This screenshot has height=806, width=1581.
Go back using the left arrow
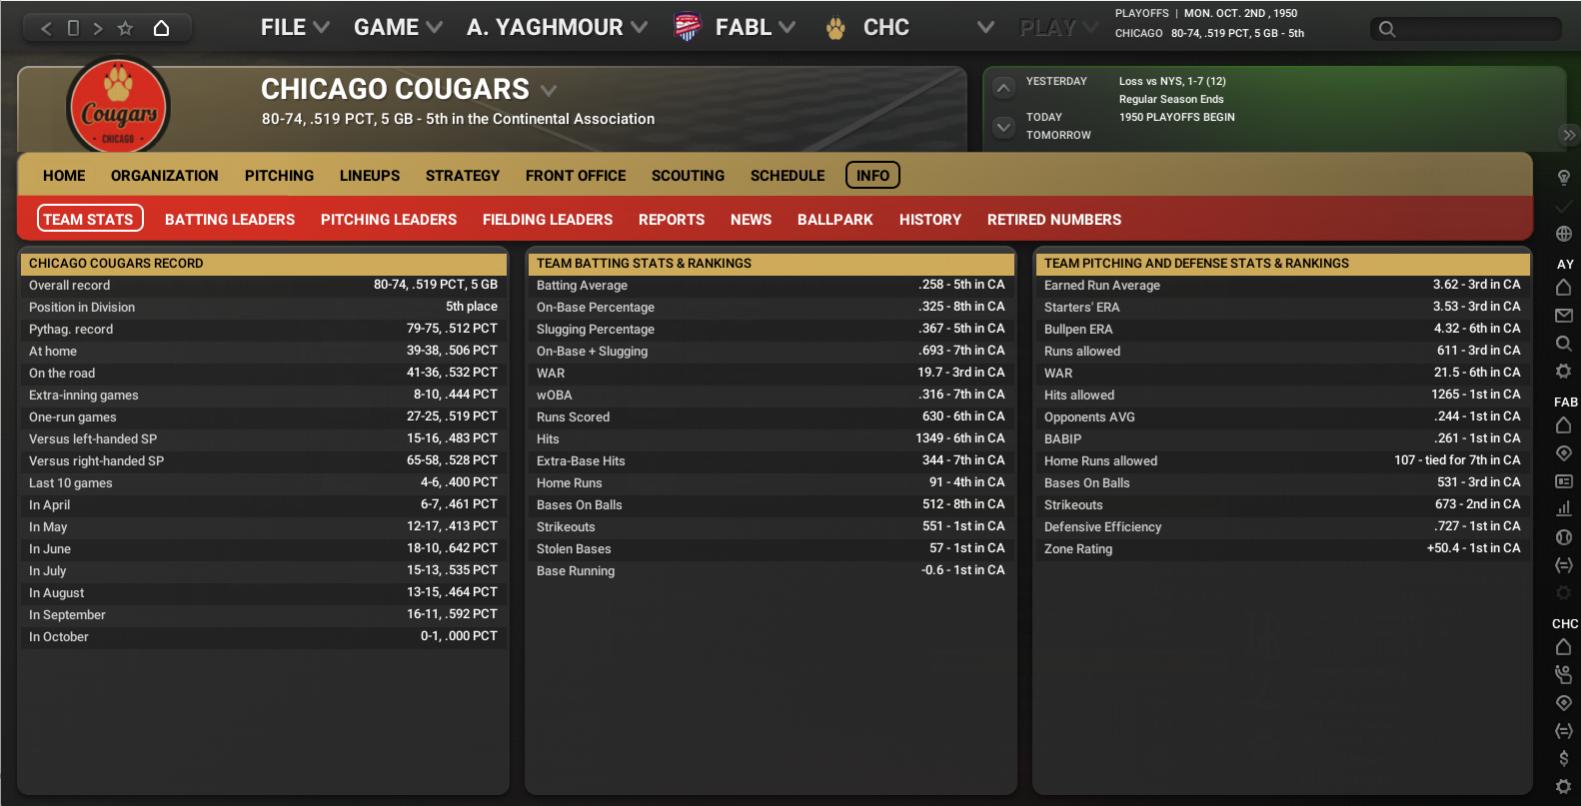click(46, 28)
